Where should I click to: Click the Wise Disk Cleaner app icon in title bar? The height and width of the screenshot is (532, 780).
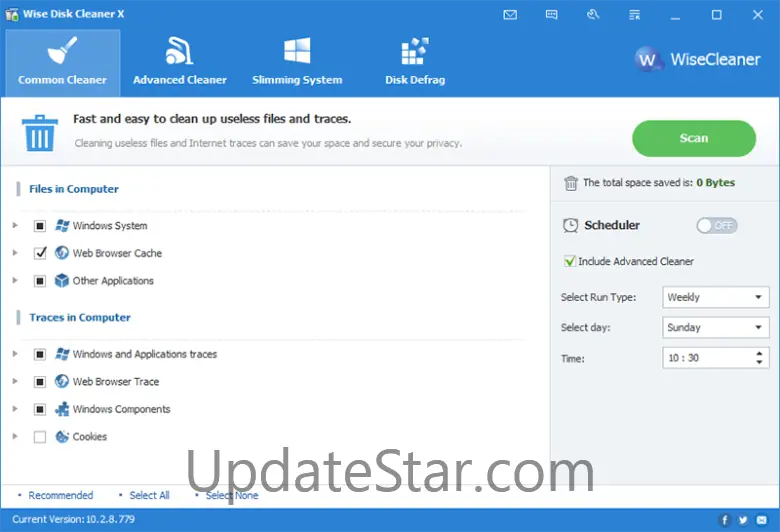click(11, 14)
